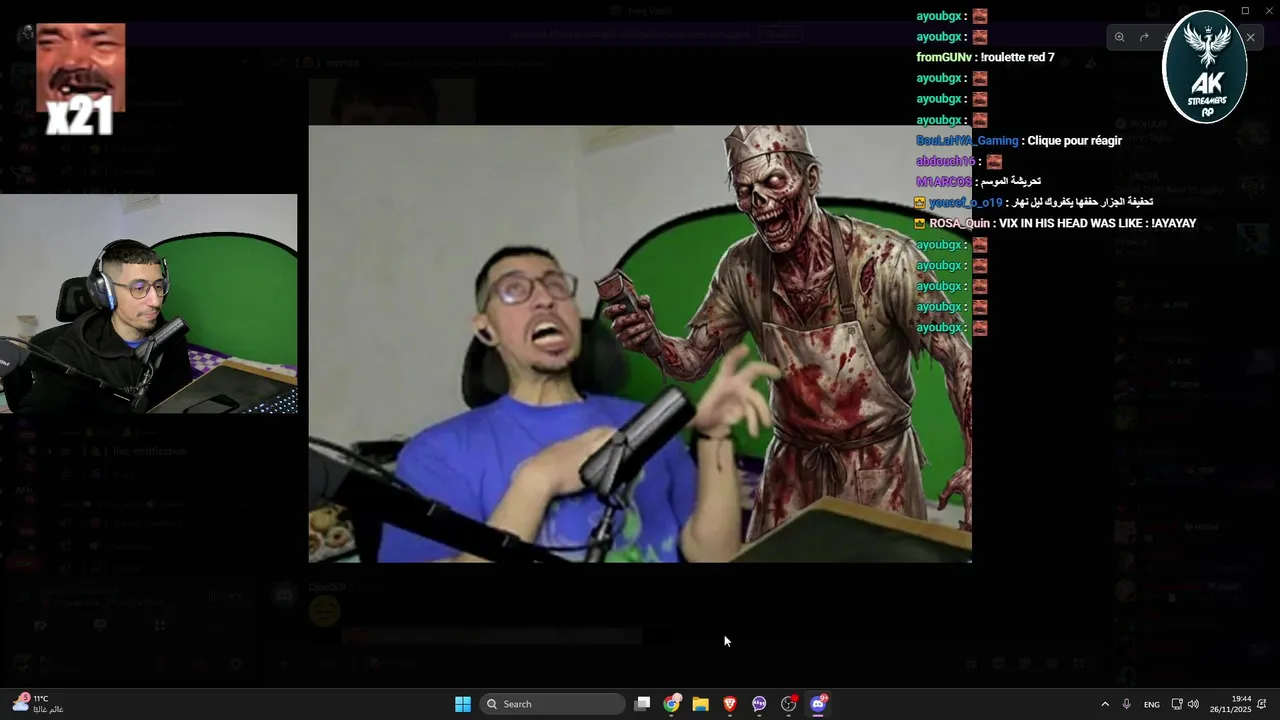The width and height of the screenshot is (1280, 720).
Task: Click the ENG language indicator
Action: (x=1152, y=704)
